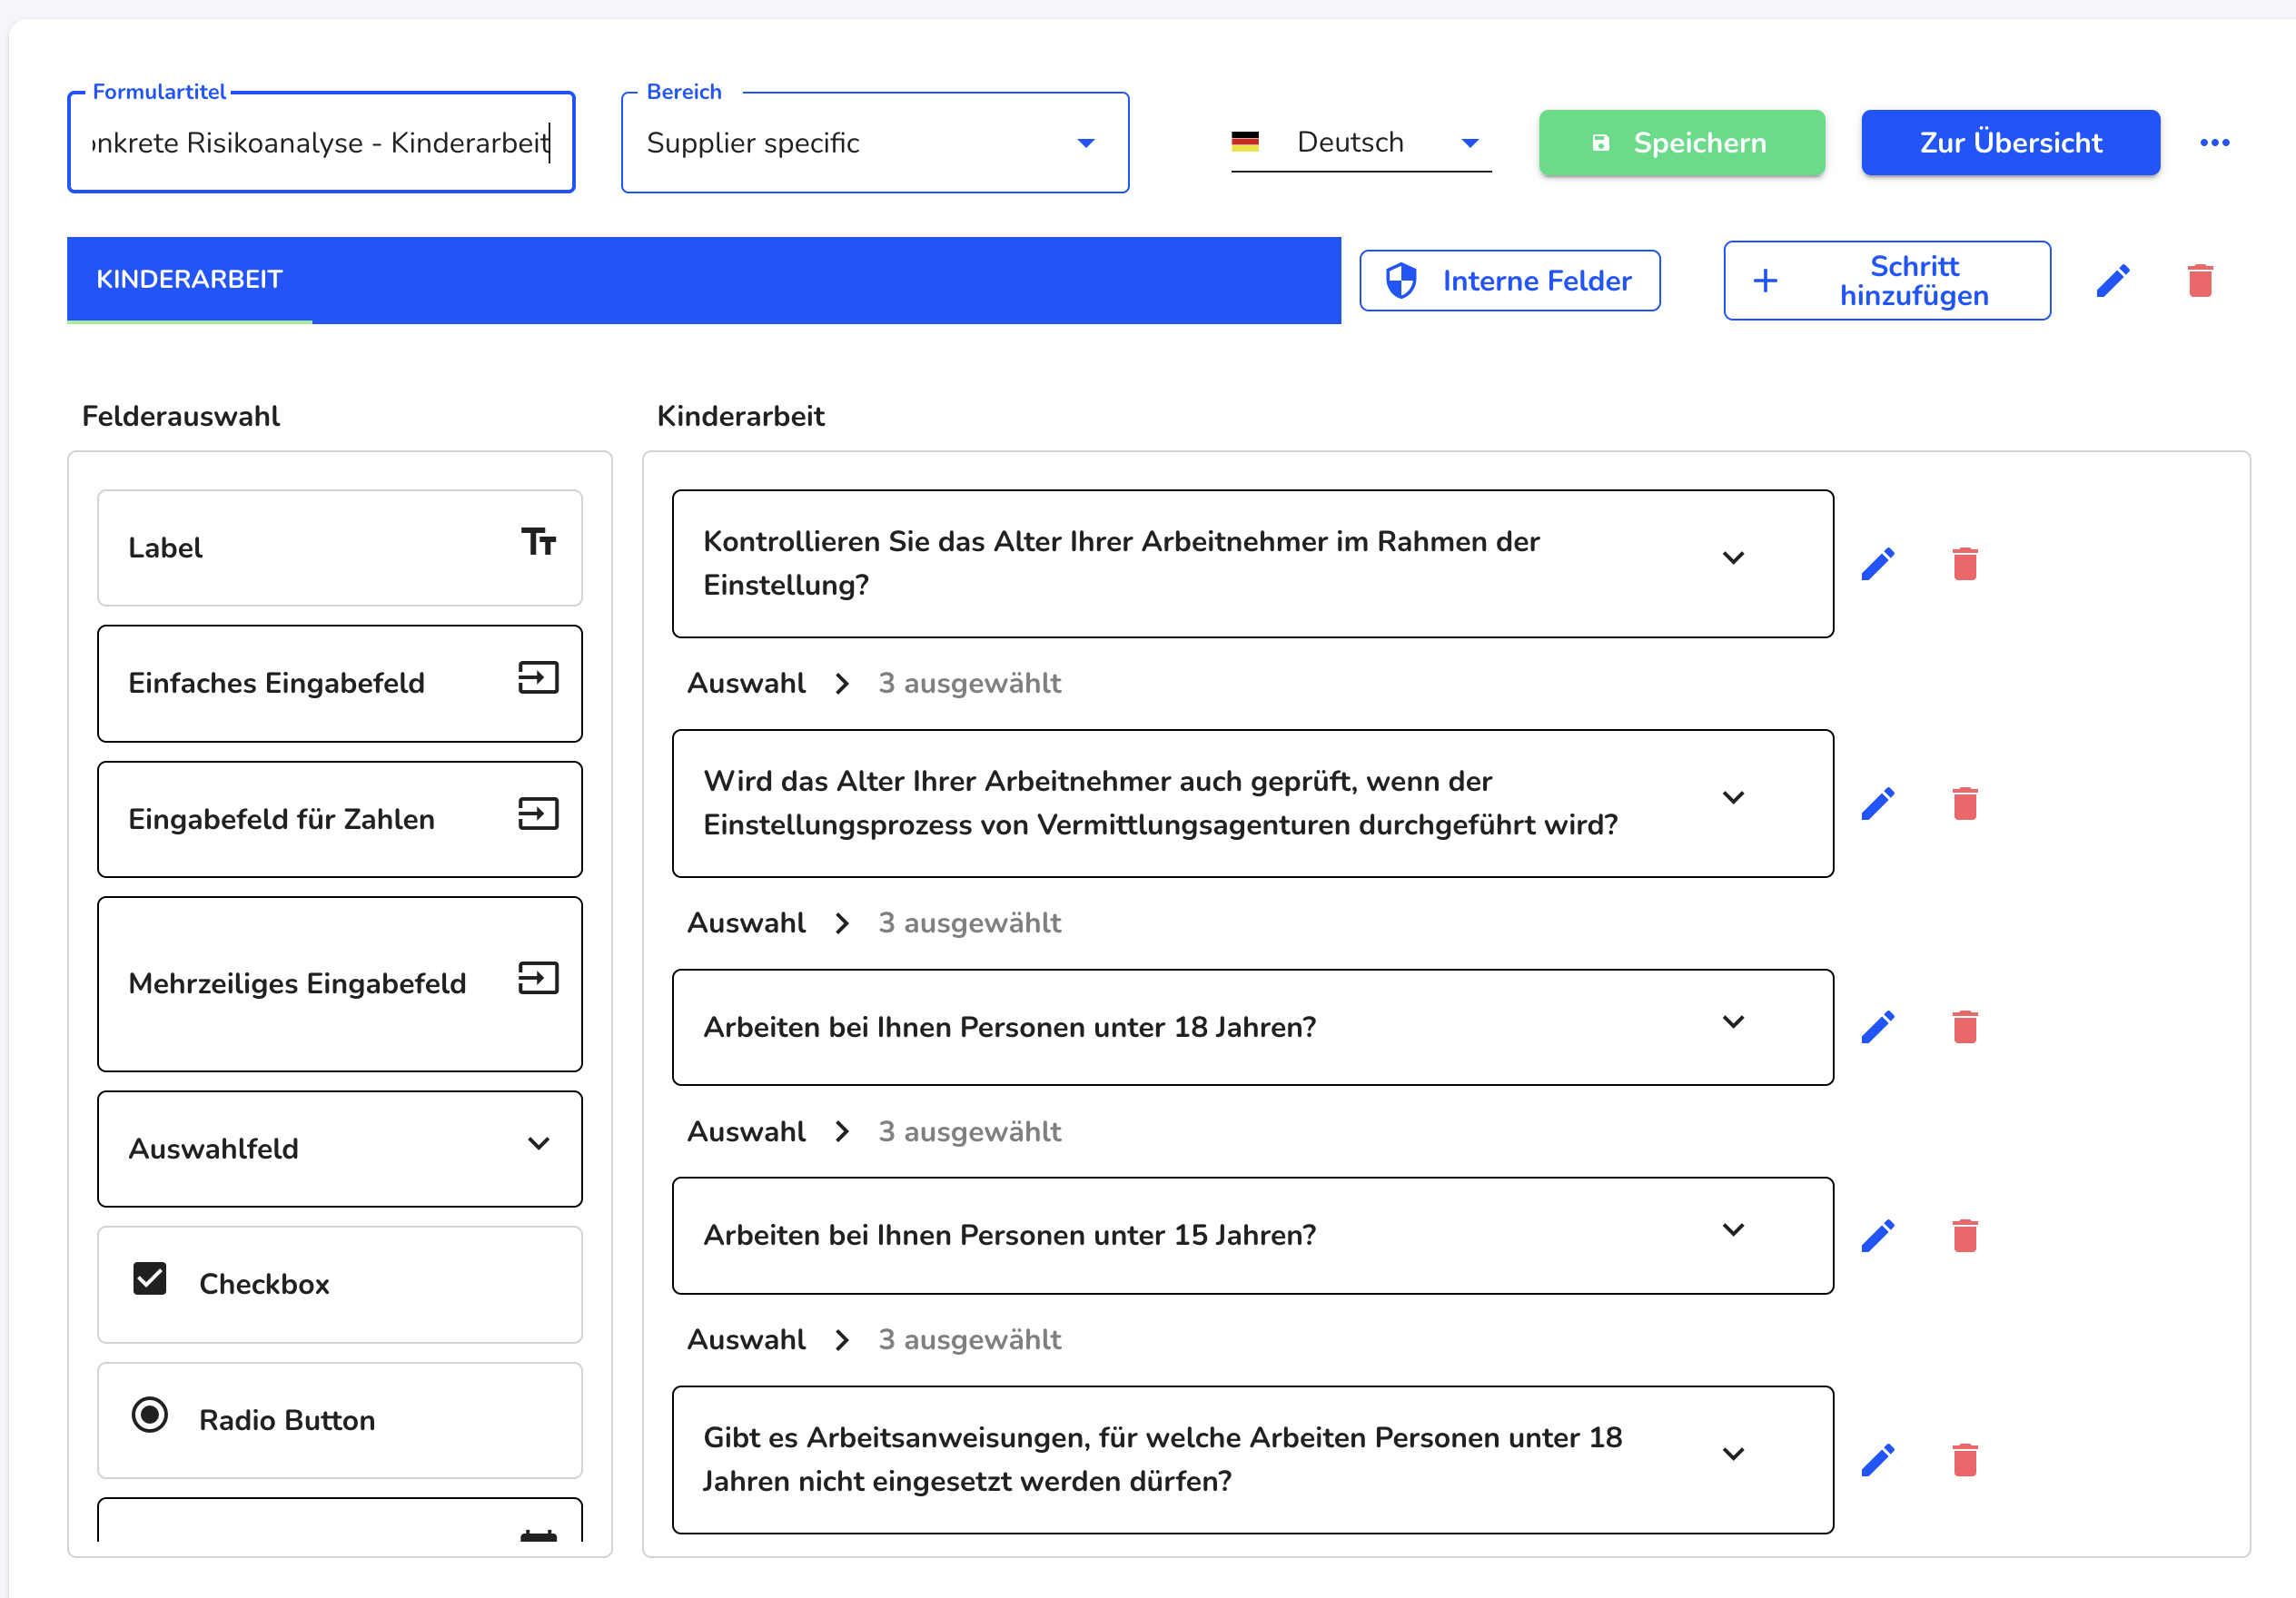Viewport: 2296px width, 1598px height.
Task: Delete question about Vermittlungsagenturen
Action: click(x=1964, y=804)
